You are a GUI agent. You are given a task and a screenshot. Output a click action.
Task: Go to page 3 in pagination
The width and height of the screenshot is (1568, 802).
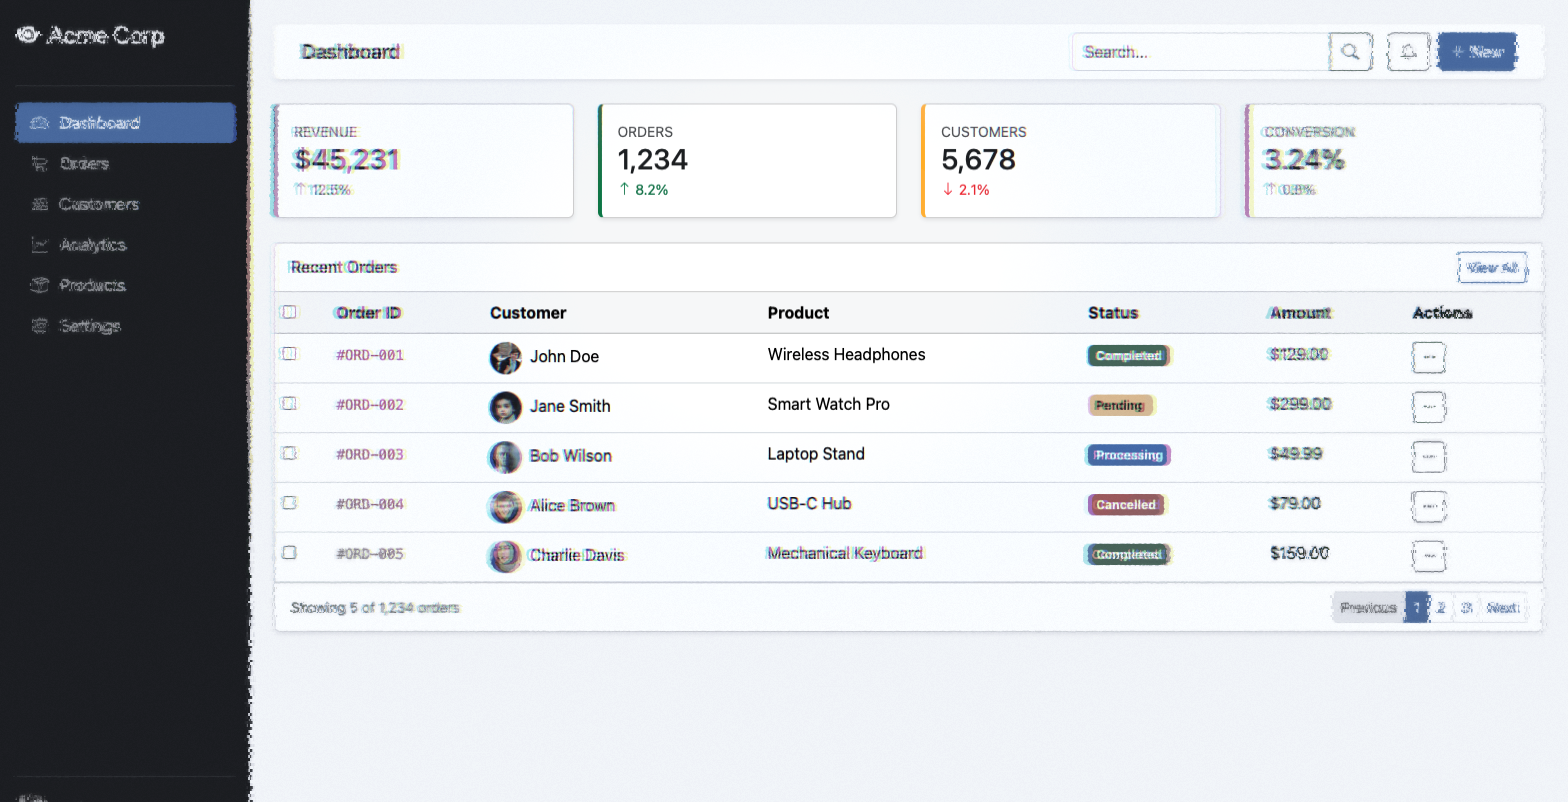(1466, 607)
